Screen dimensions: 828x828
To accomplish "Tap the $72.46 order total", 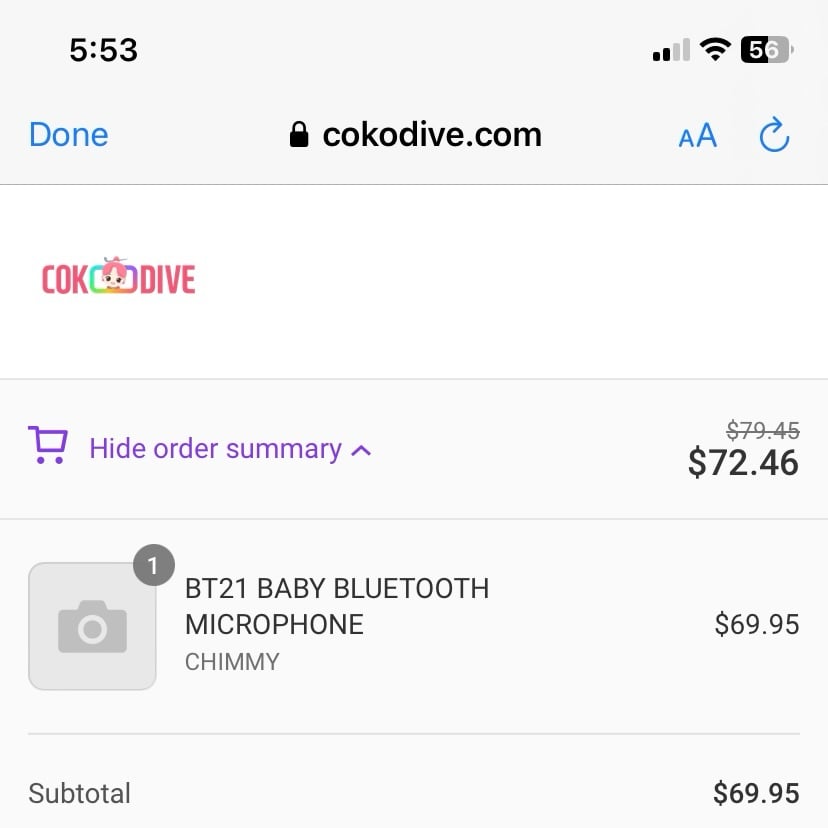I will click(743, 463).
